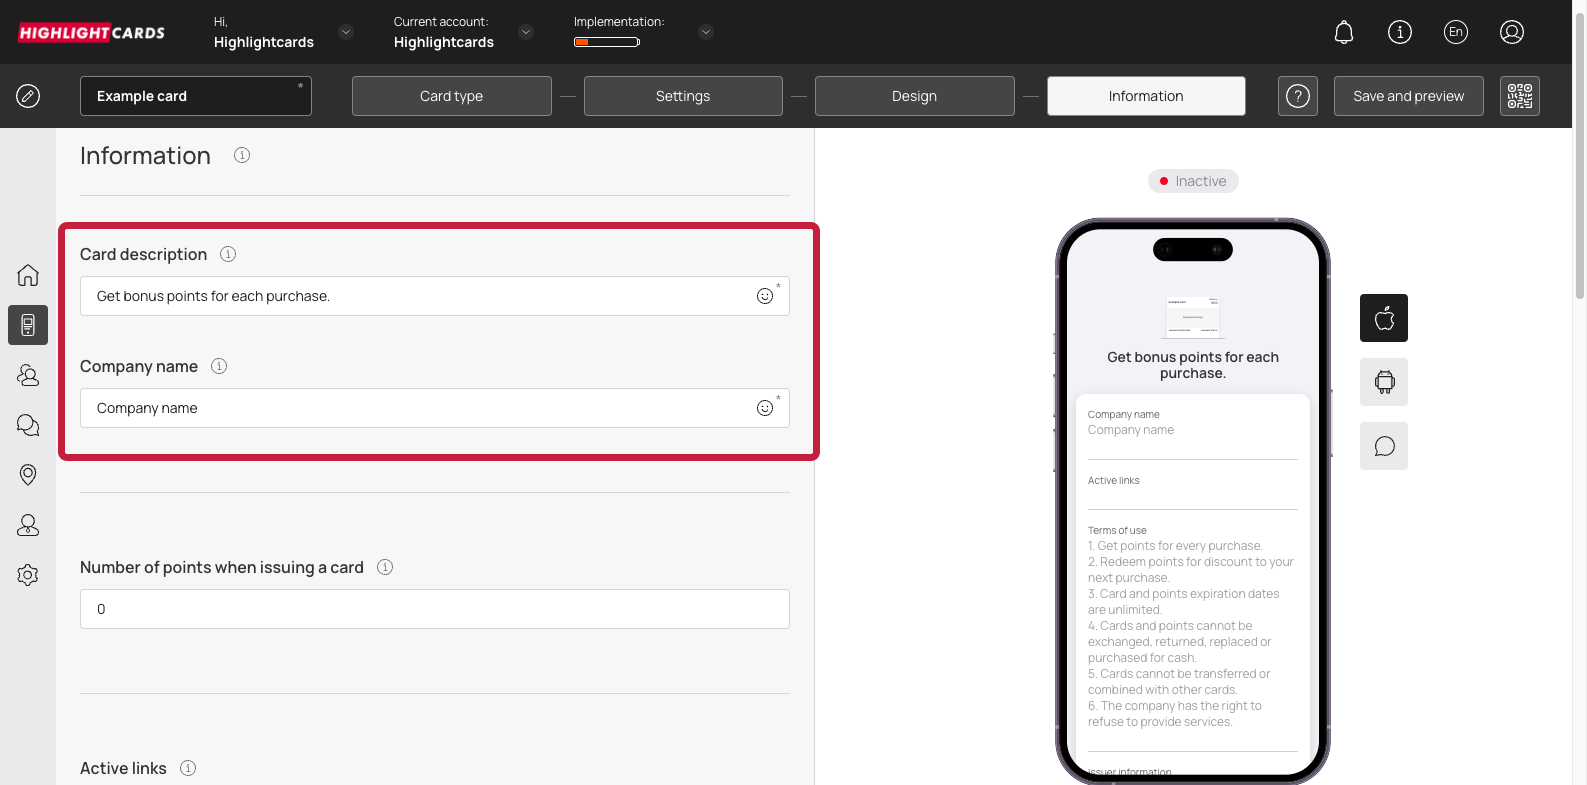Expand the Current account dropdown
Image resolution: width=1587 pixels, height=785 pixels.
point(526,32)
